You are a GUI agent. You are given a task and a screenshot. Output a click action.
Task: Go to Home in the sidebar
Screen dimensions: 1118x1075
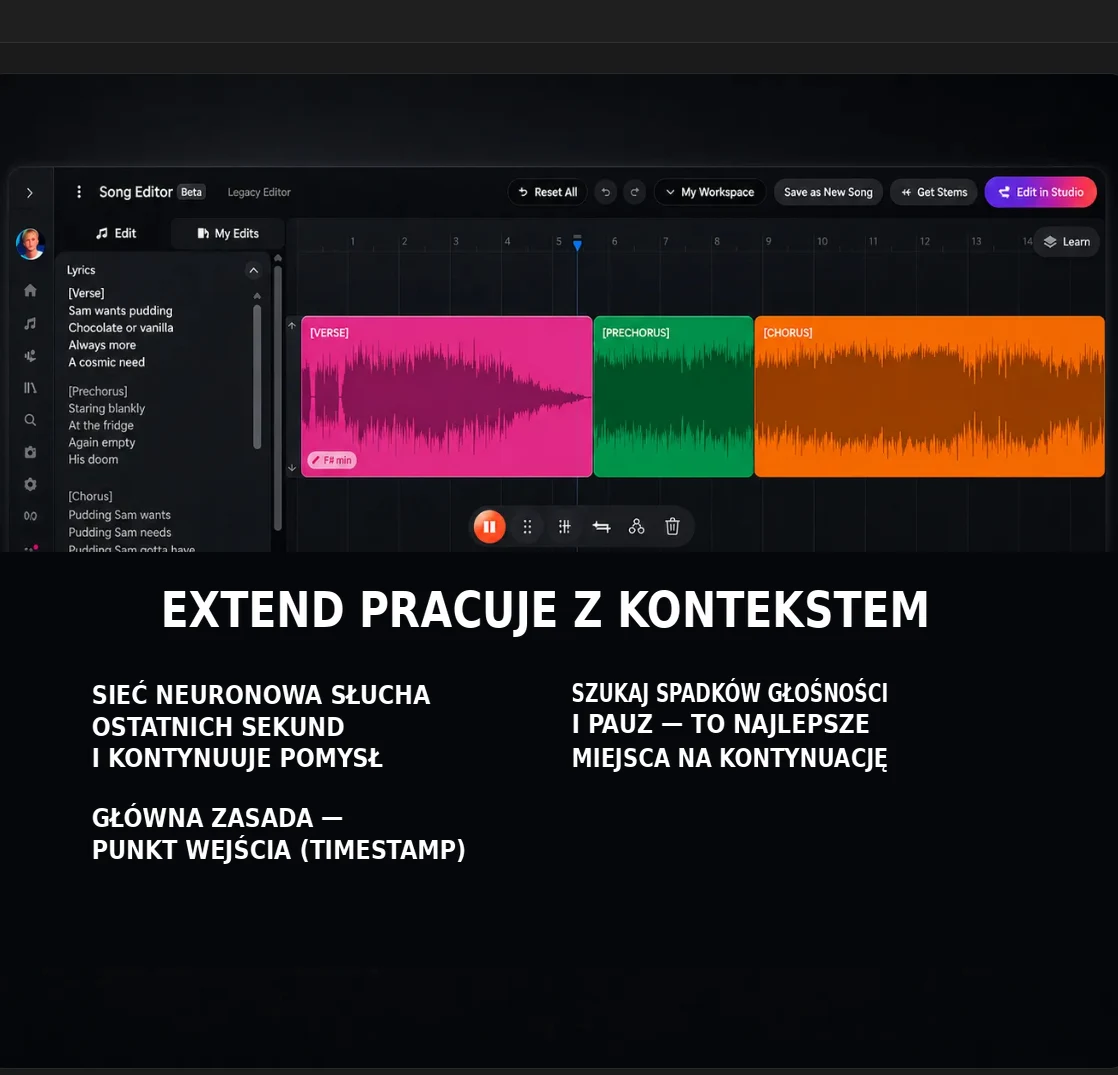coord(30,290)
